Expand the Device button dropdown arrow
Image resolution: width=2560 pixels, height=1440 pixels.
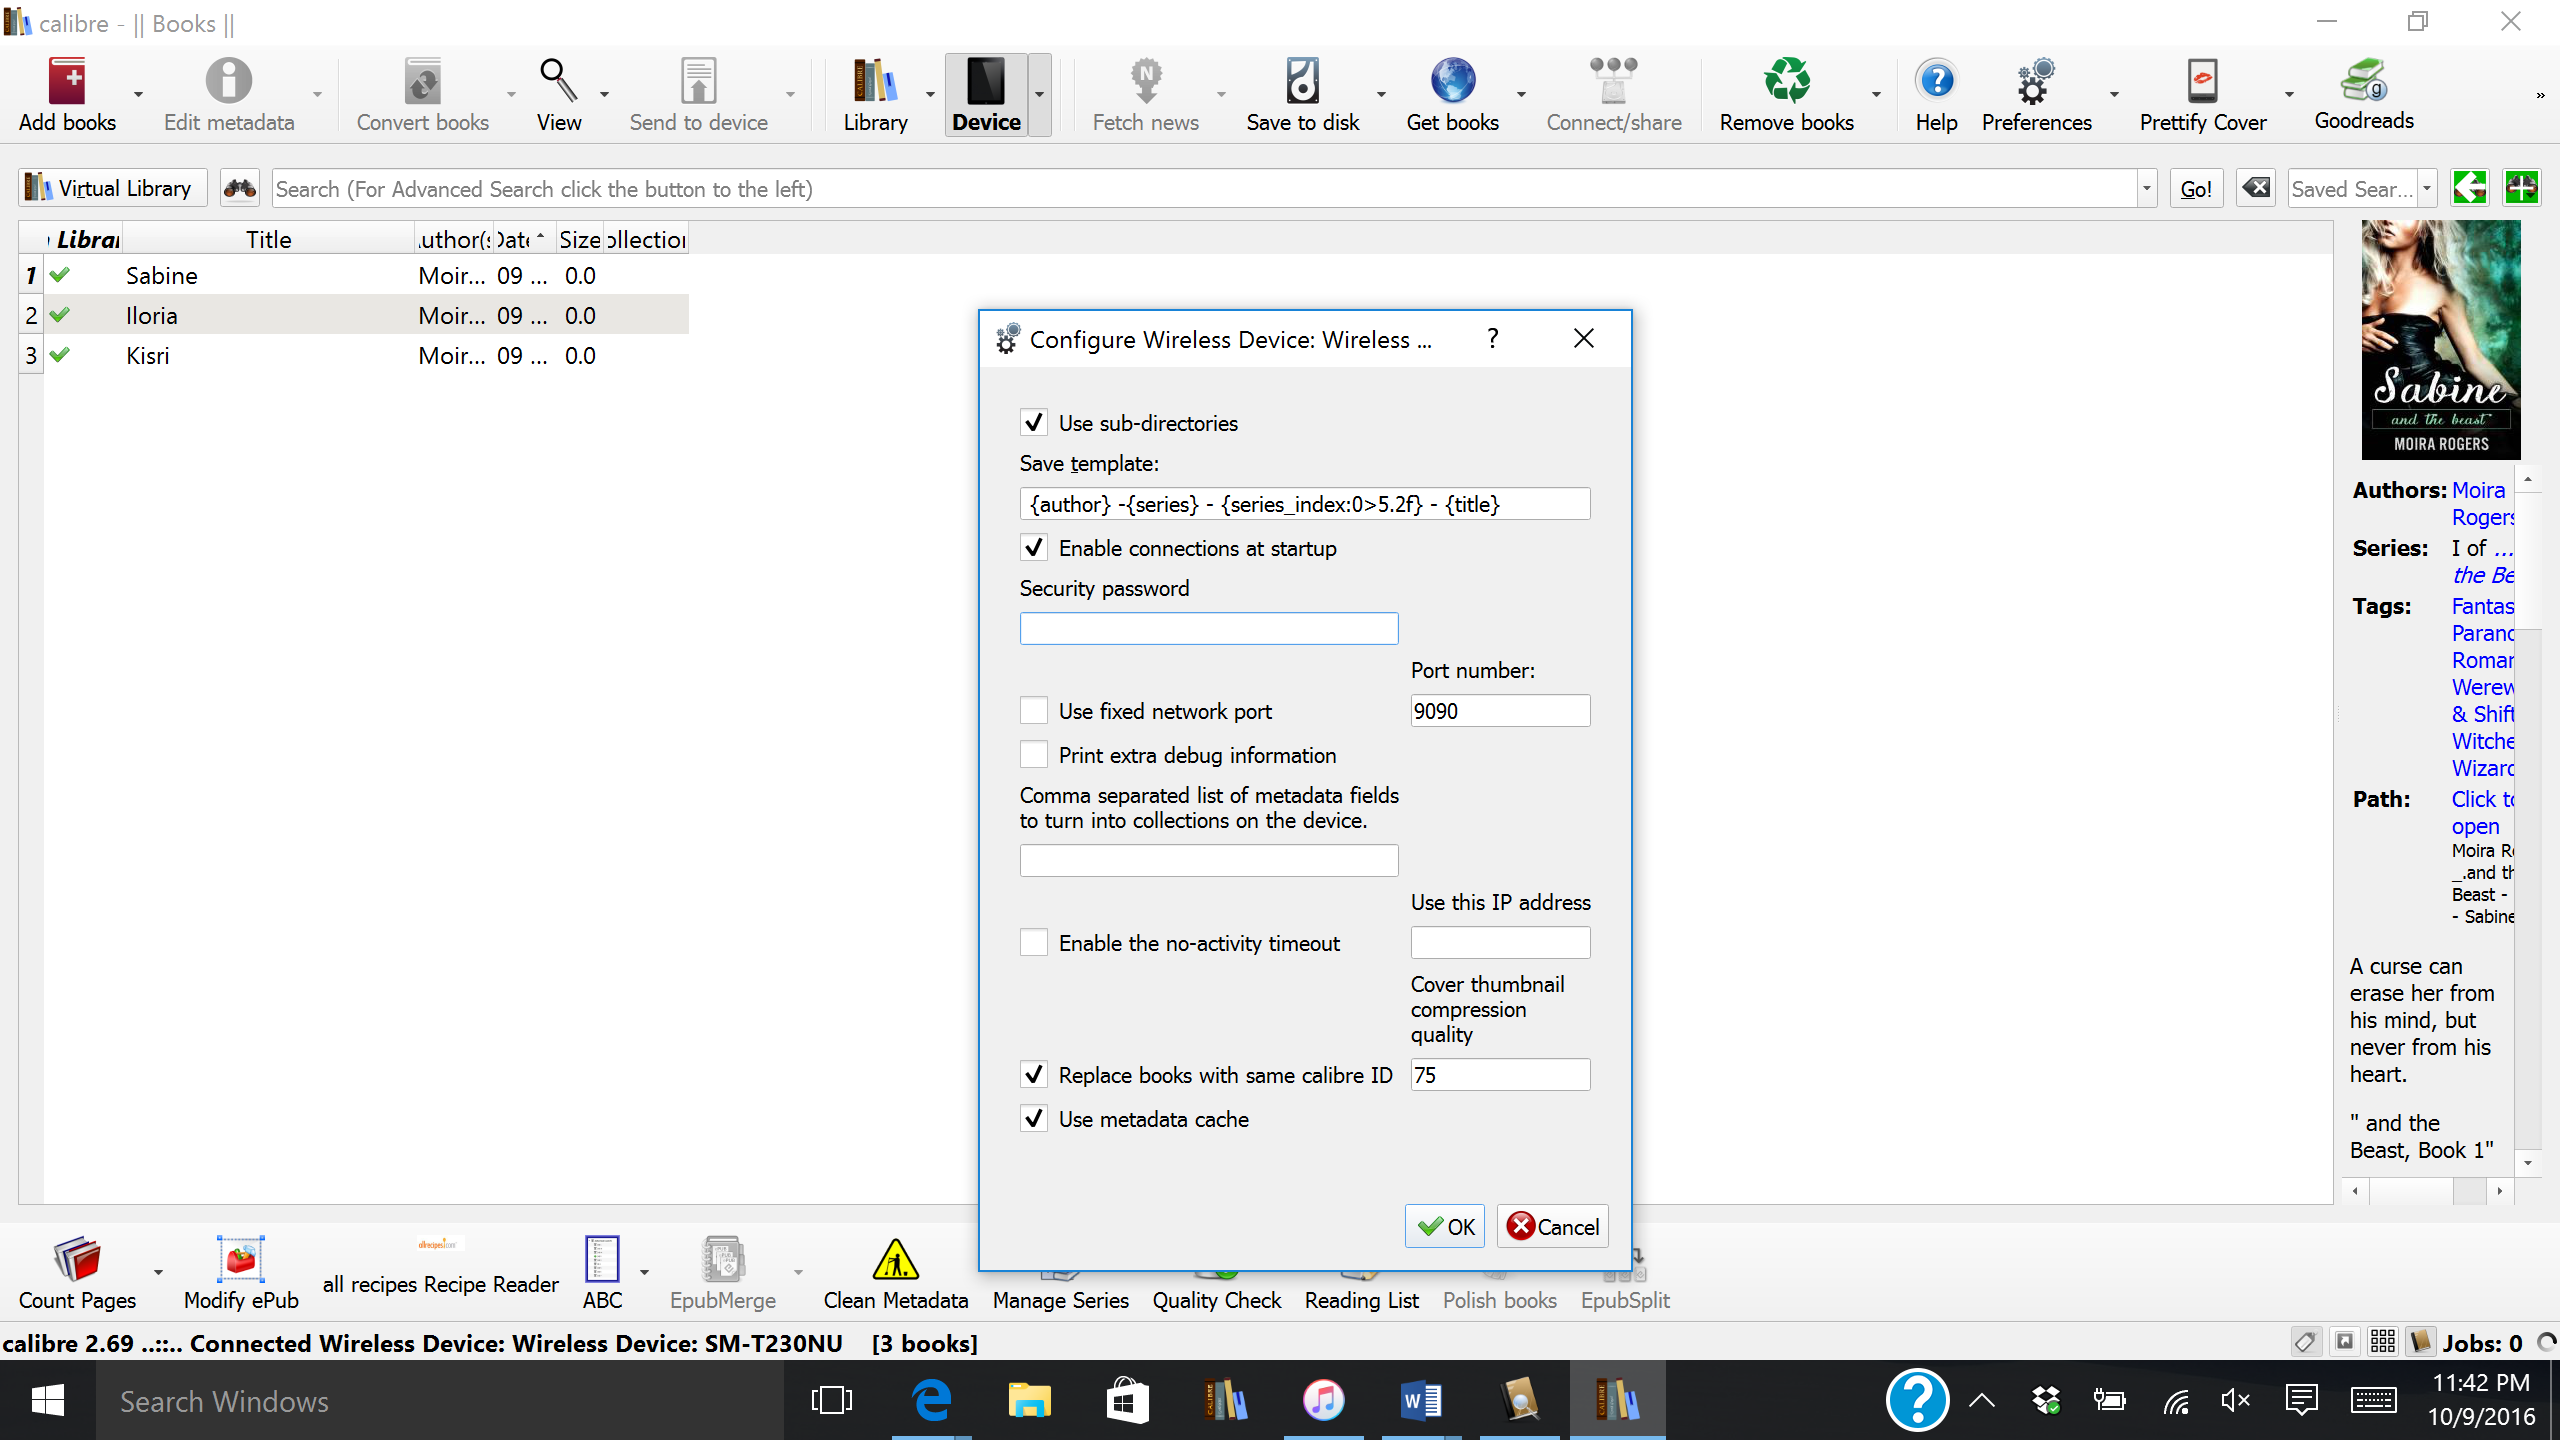1040,95
